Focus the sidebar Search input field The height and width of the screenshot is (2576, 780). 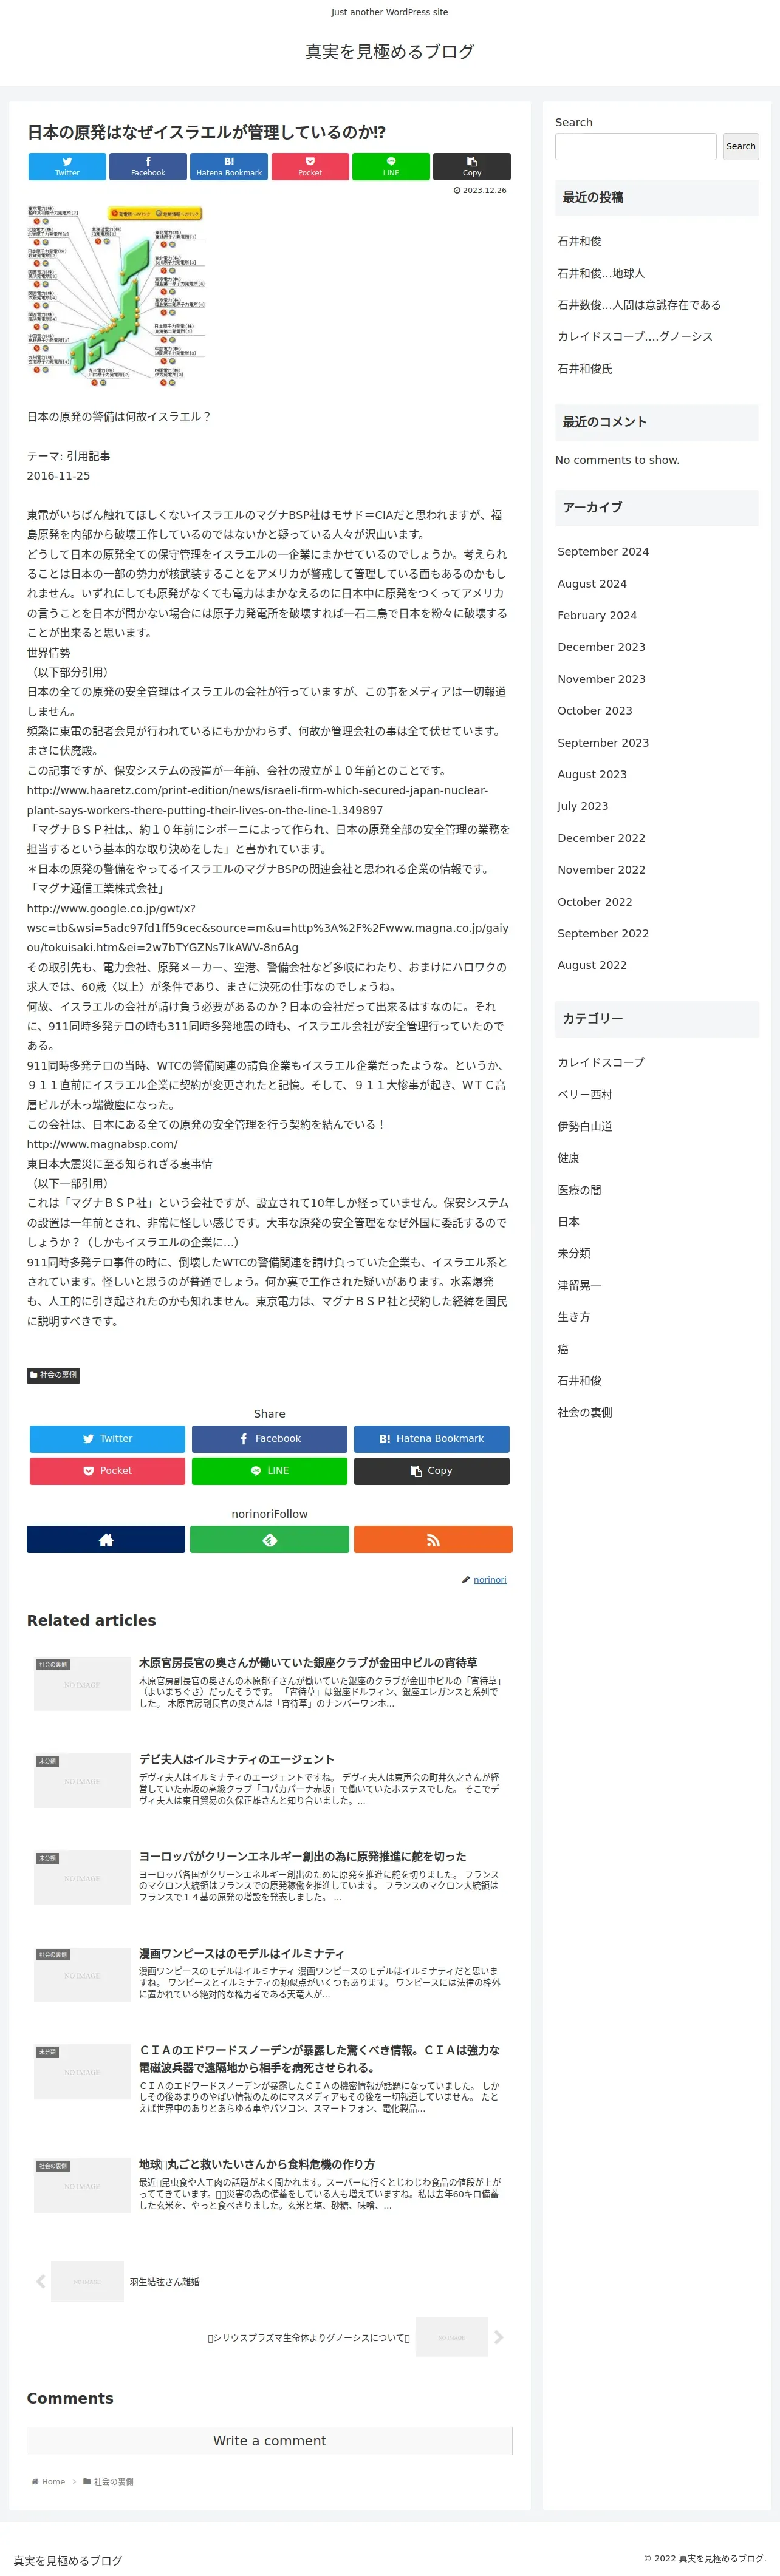point(636,146)
